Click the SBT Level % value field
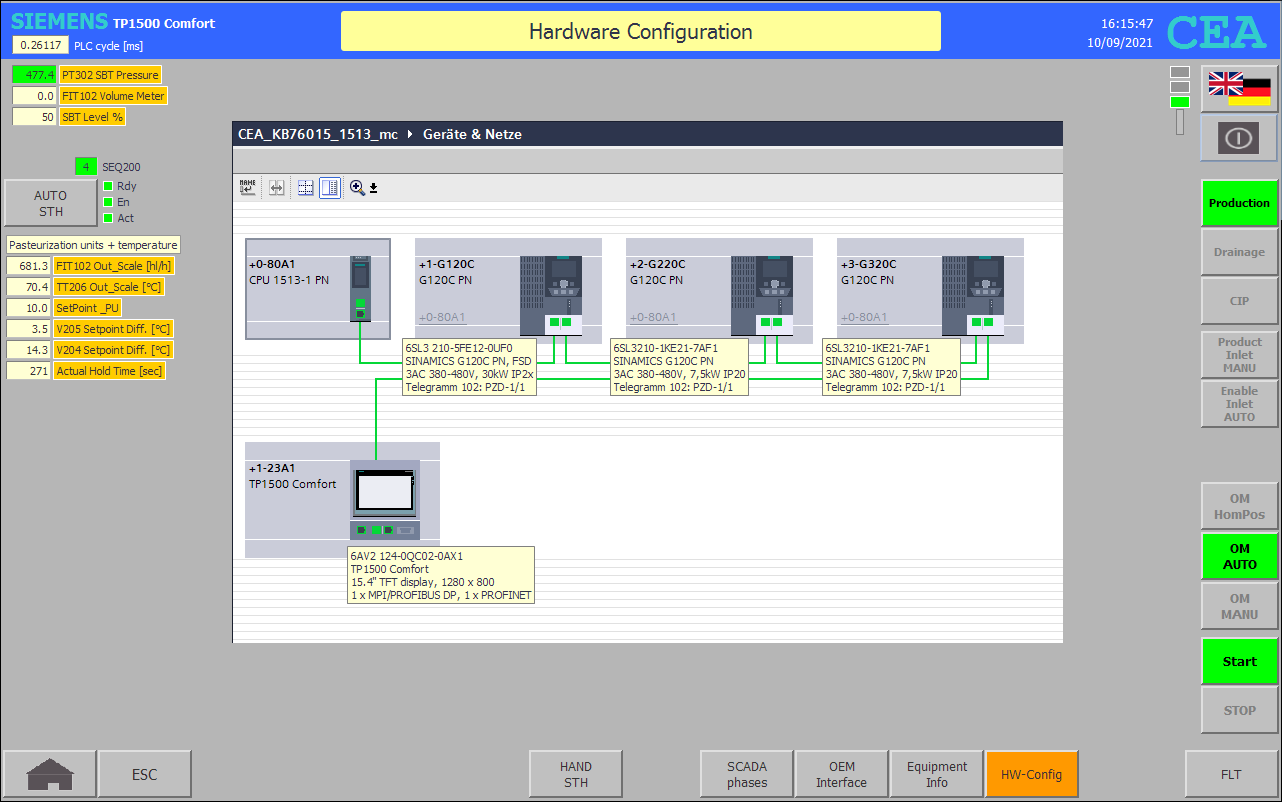The width and height of the screenshot is (1282, 802). [x=34, y=117]
